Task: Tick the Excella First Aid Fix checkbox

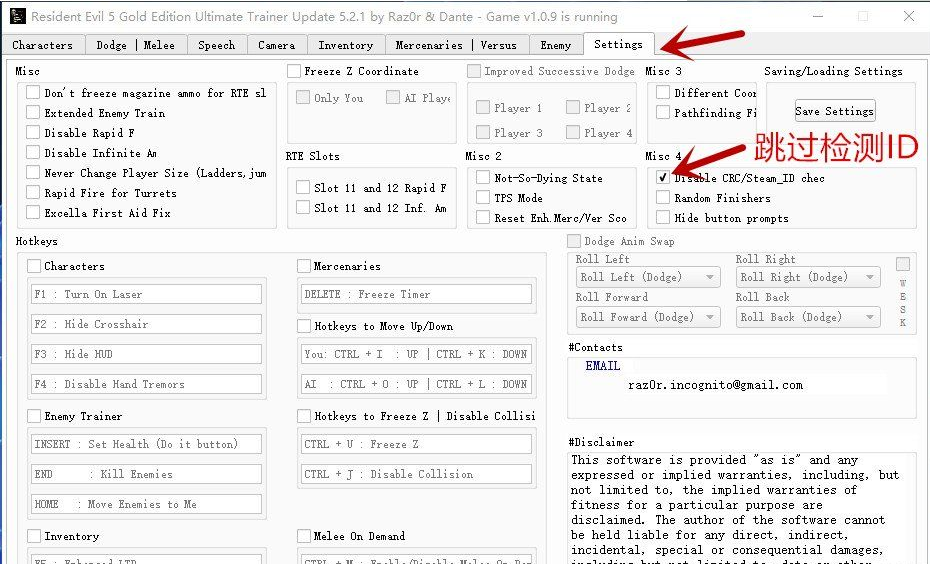Action: coord(34,213)
